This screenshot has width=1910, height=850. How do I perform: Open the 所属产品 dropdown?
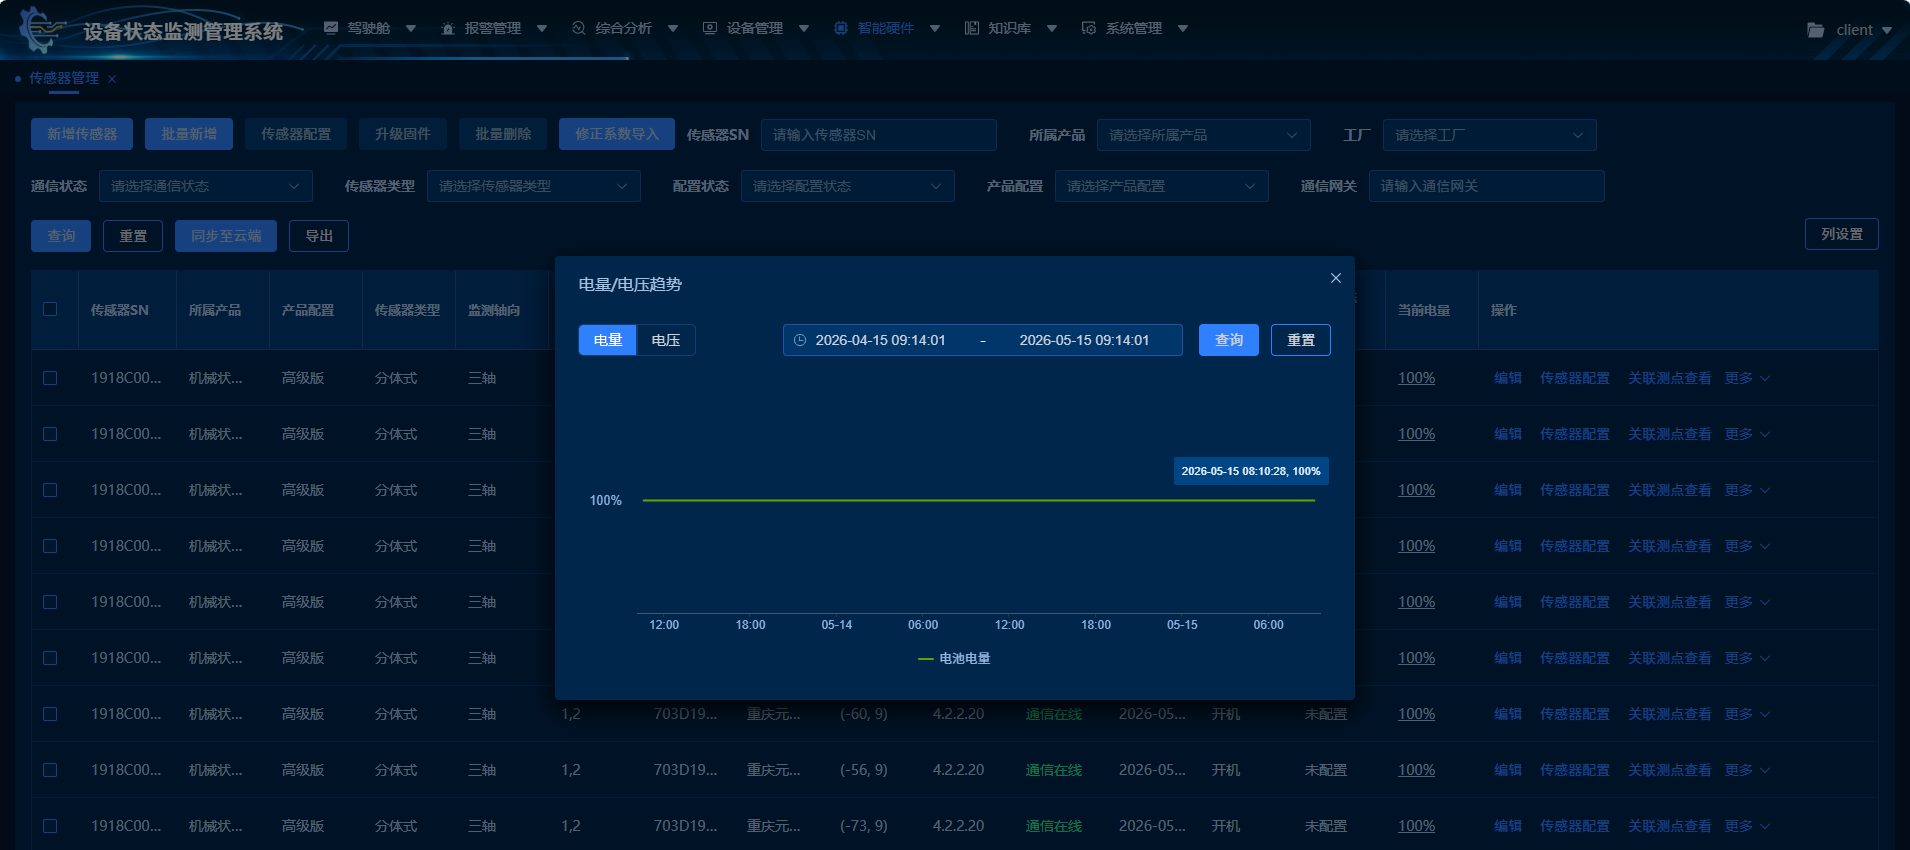1204,135
